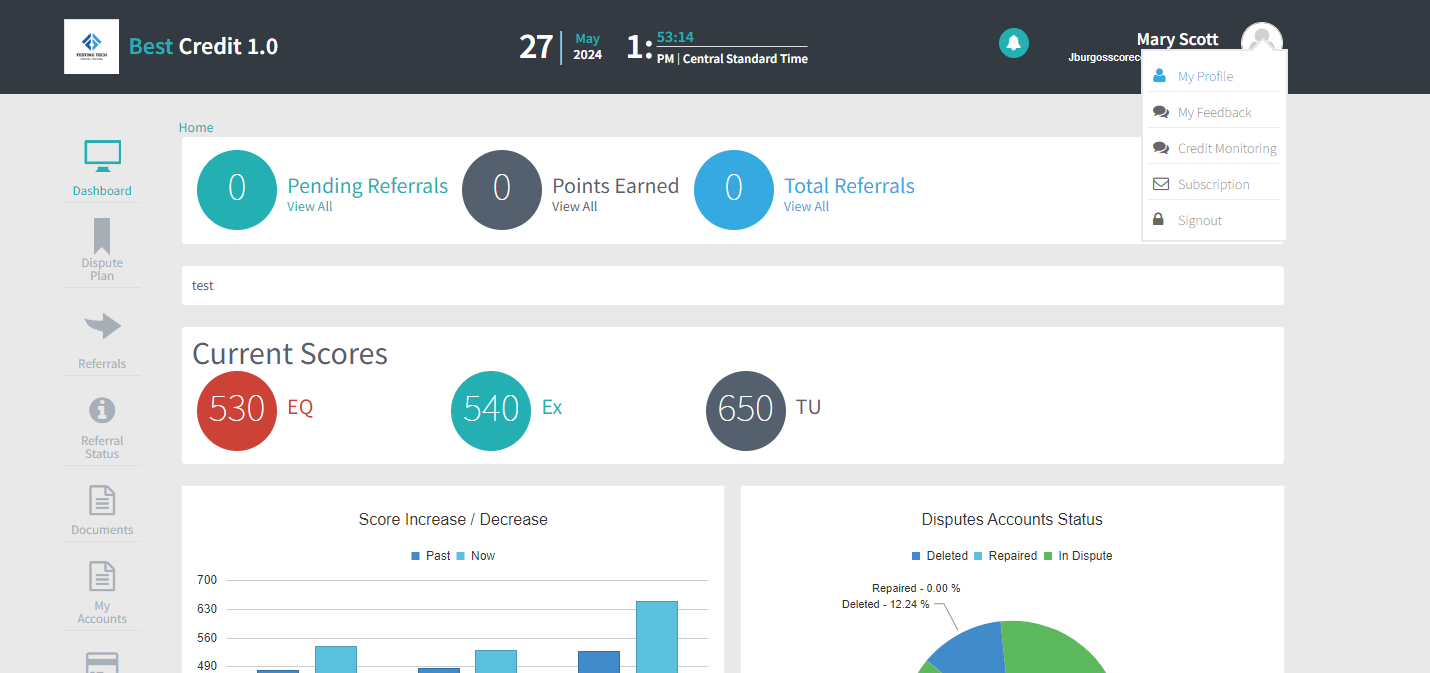Click the 'test' message text
The height and width of the screenshot is (673, 1430).
point(203,286)
